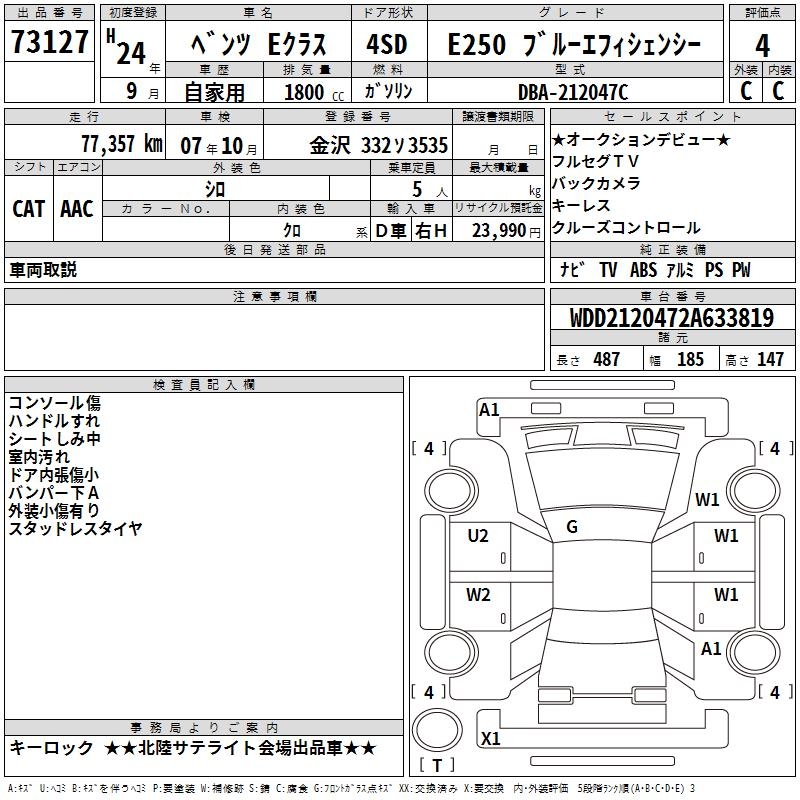The image size is (800, 800).
Task: Select the interior color クロ
Action: (x=292, y=230)
